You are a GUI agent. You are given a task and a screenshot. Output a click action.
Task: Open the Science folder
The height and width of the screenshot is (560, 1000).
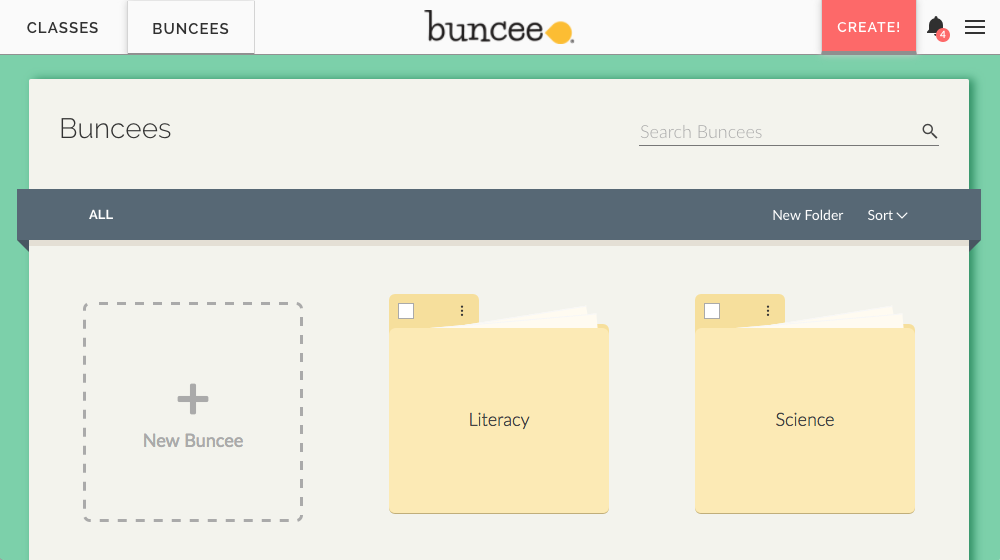[804, 420]
